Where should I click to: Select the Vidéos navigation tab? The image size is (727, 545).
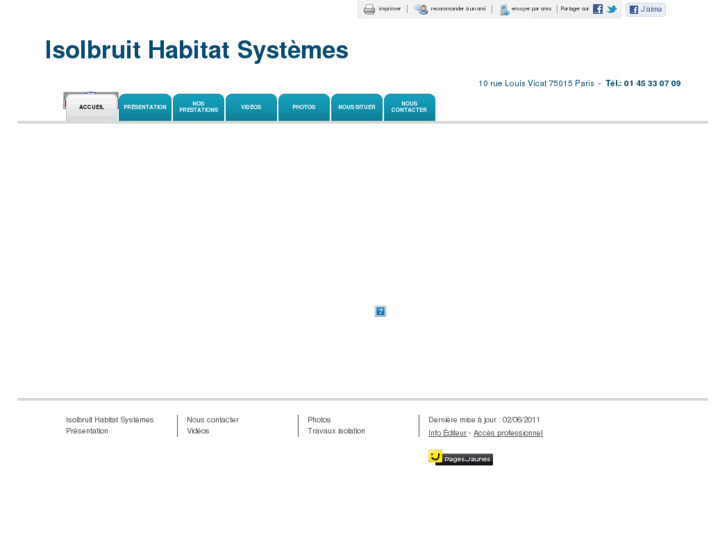[251, 107]
